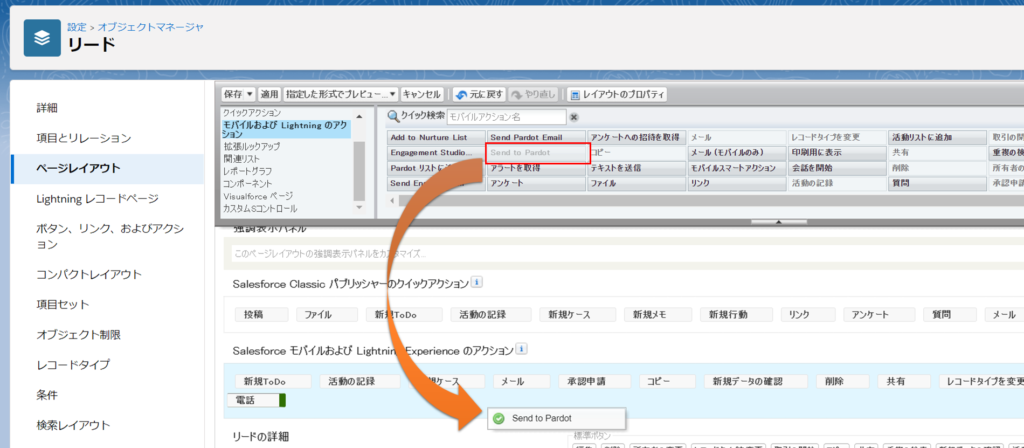
Task: Select Send Pardot Email palette action
Action: coord(536,138)
